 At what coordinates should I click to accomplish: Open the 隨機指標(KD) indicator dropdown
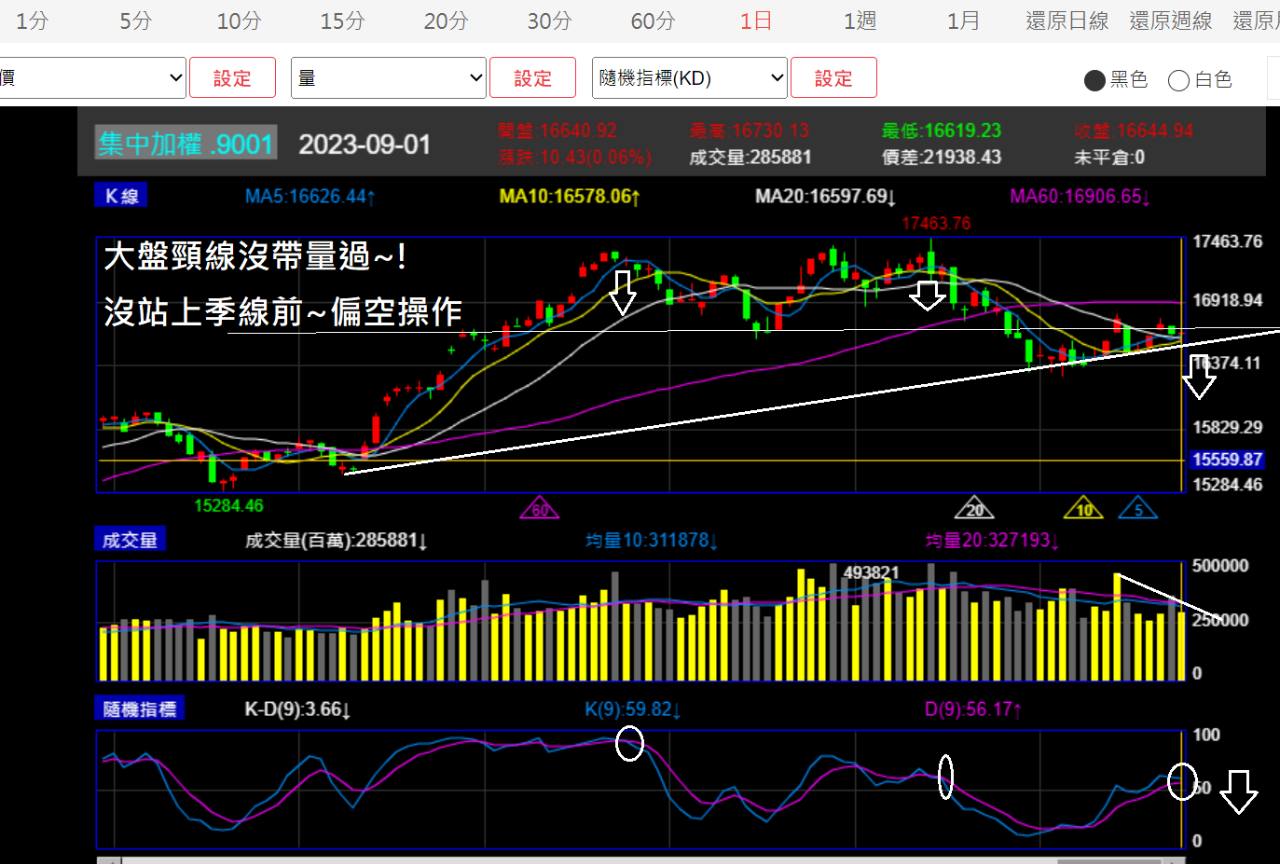click(x=689, y=77)
